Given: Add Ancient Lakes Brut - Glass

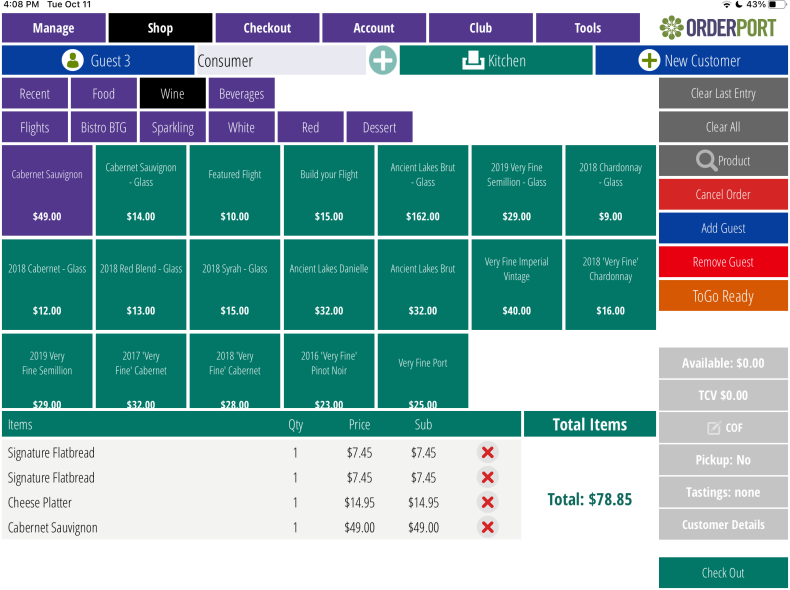Looking at the screenshot, I should [423, 190].
